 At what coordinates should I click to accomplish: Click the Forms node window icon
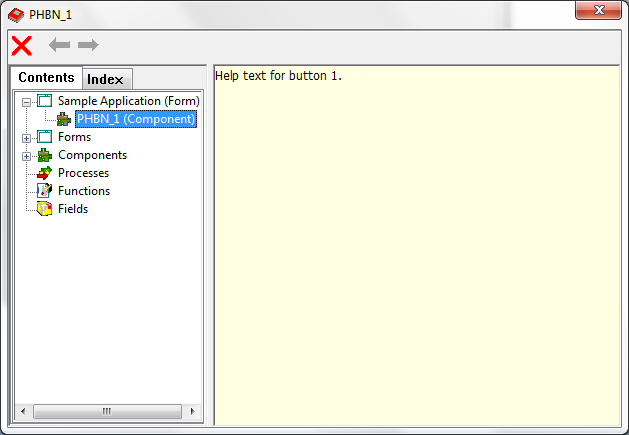tap(45, 137)
